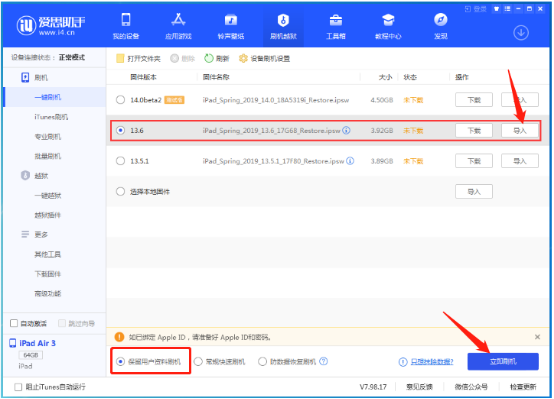Dismiss the Apple ID notice with its X
This screenshot has height=399, width=554.
(537, 337)
